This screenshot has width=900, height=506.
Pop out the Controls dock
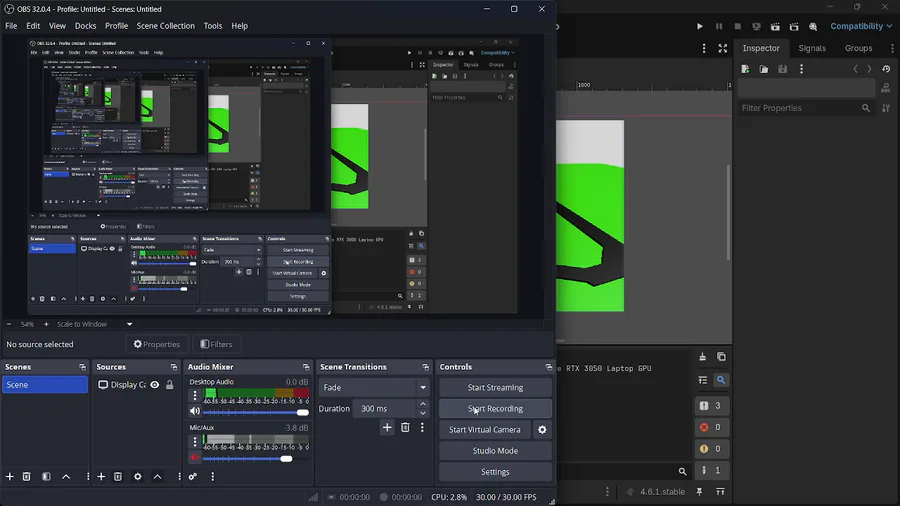(x=549, y=367)
